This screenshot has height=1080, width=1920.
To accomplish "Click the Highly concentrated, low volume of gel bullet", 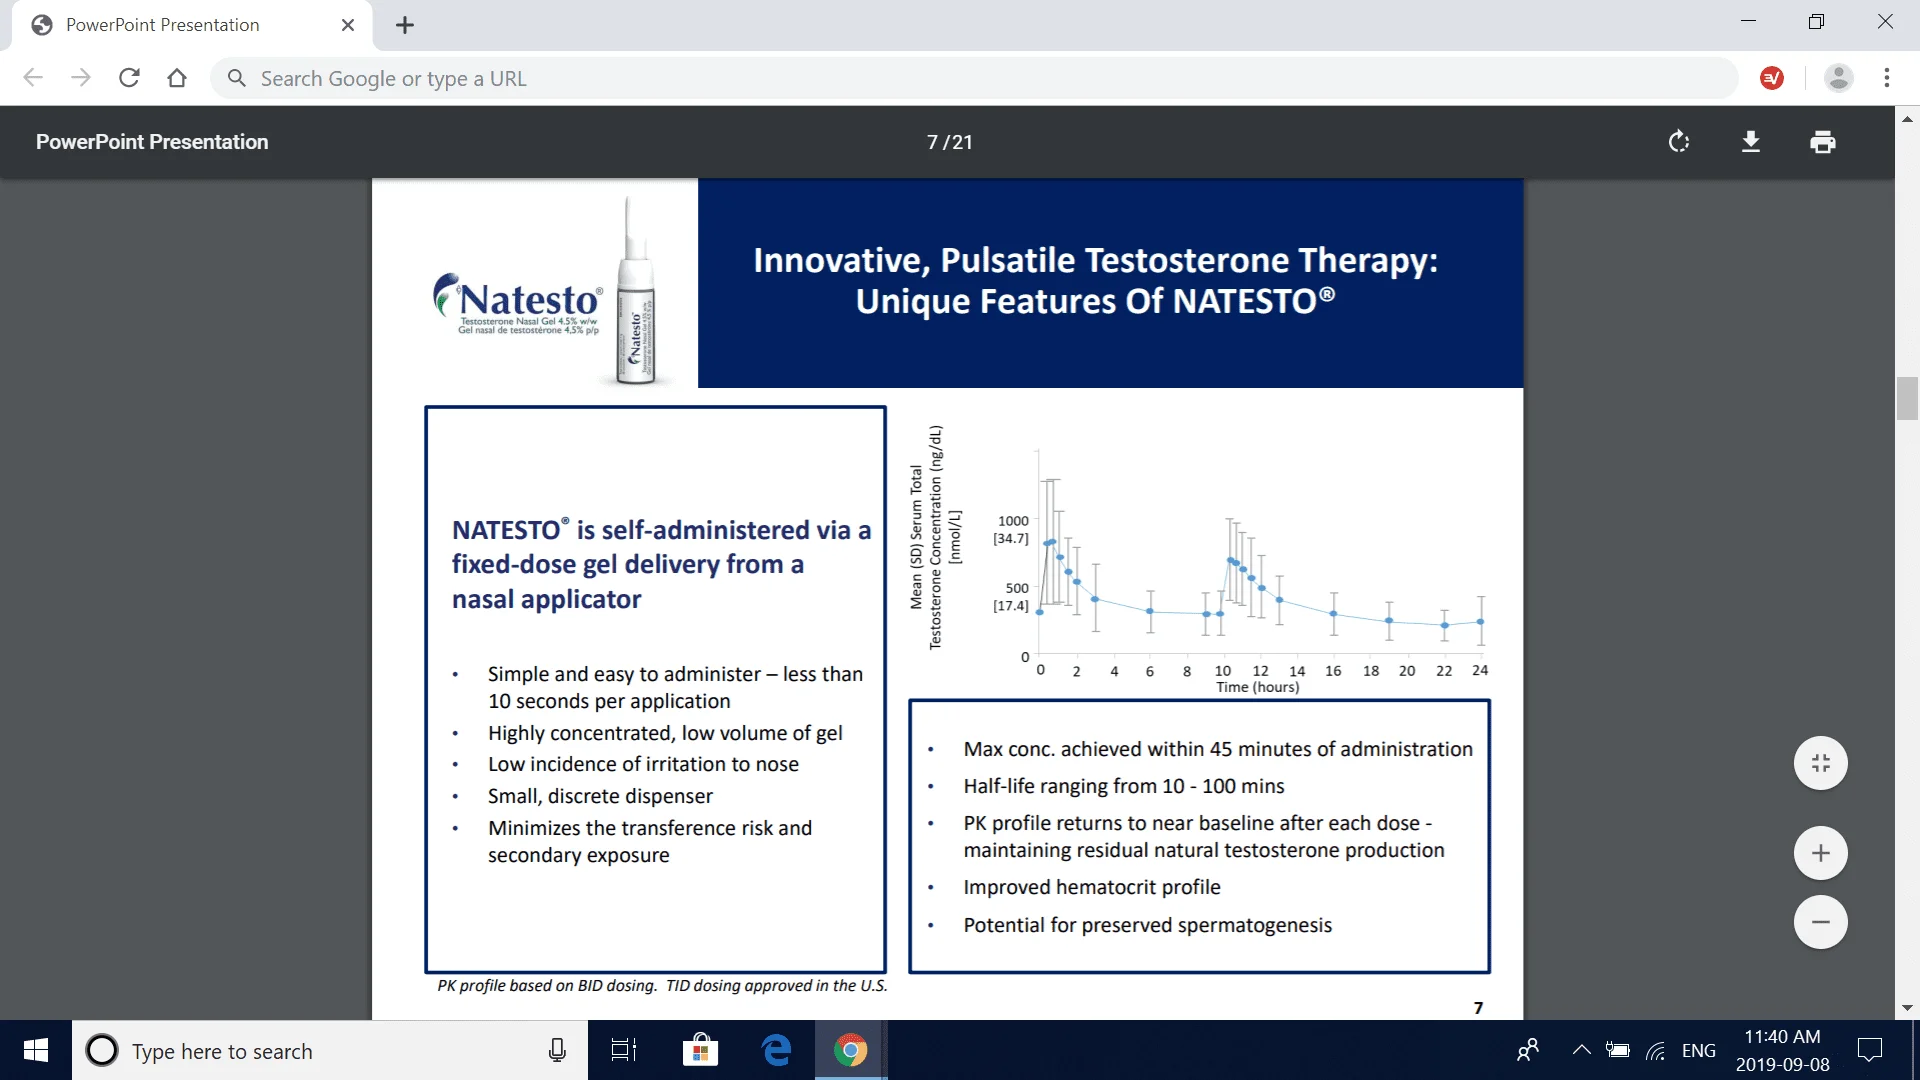I will pyautogui.click(x=665, y=733).
